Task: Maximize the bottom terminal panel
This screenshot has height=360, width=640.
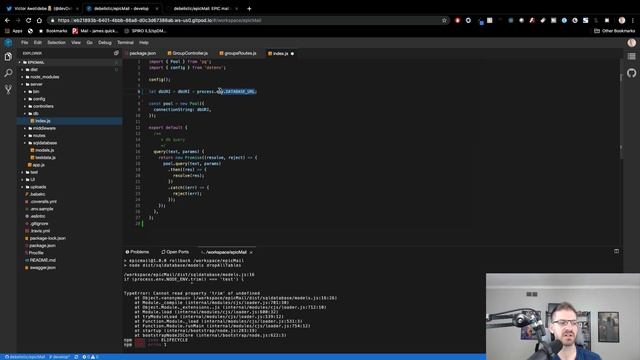Action: click(x=616, y=251)
